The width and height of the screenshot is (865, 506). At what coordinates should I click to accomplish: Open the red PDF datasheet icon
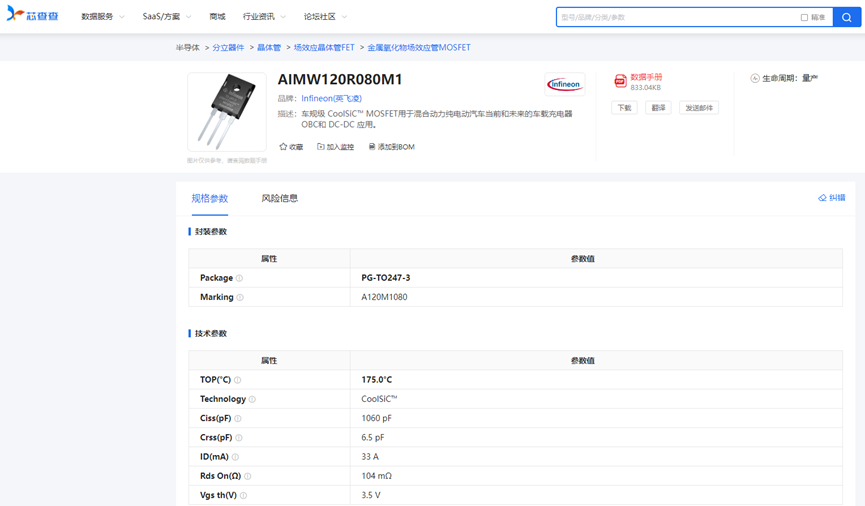[620, 81]
